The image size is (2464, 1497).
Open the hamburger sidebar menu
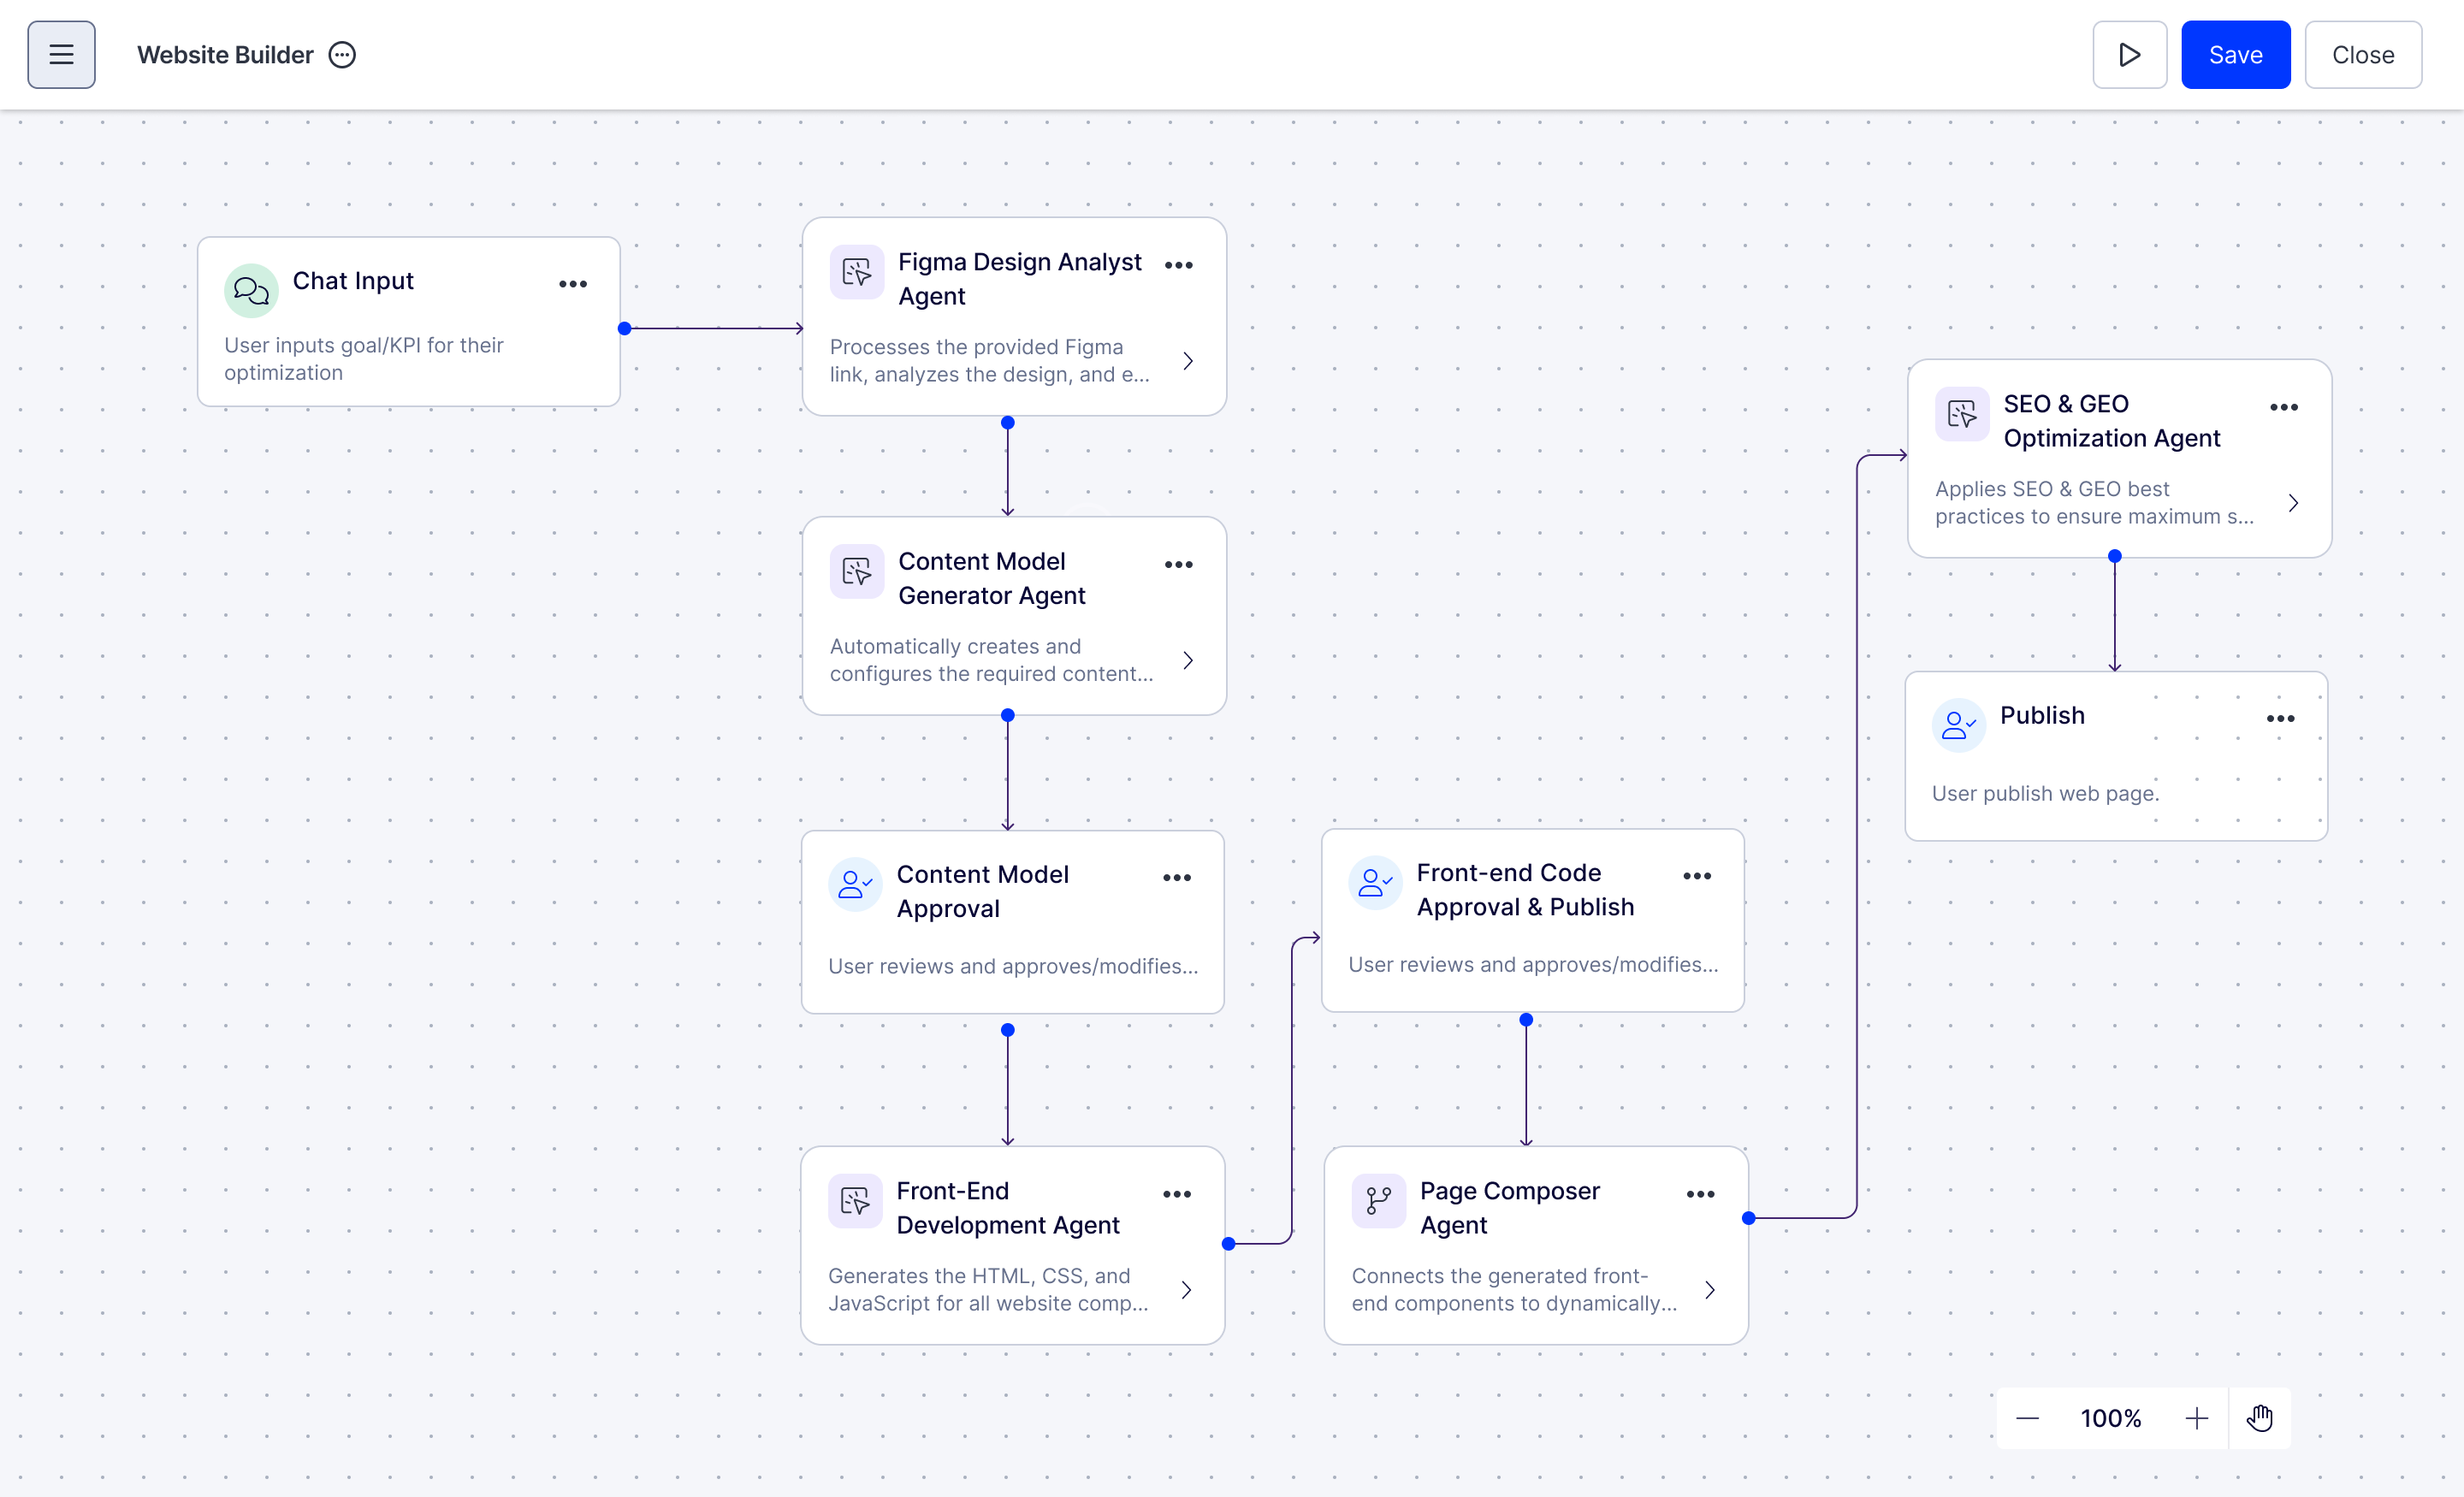[61, 55]
